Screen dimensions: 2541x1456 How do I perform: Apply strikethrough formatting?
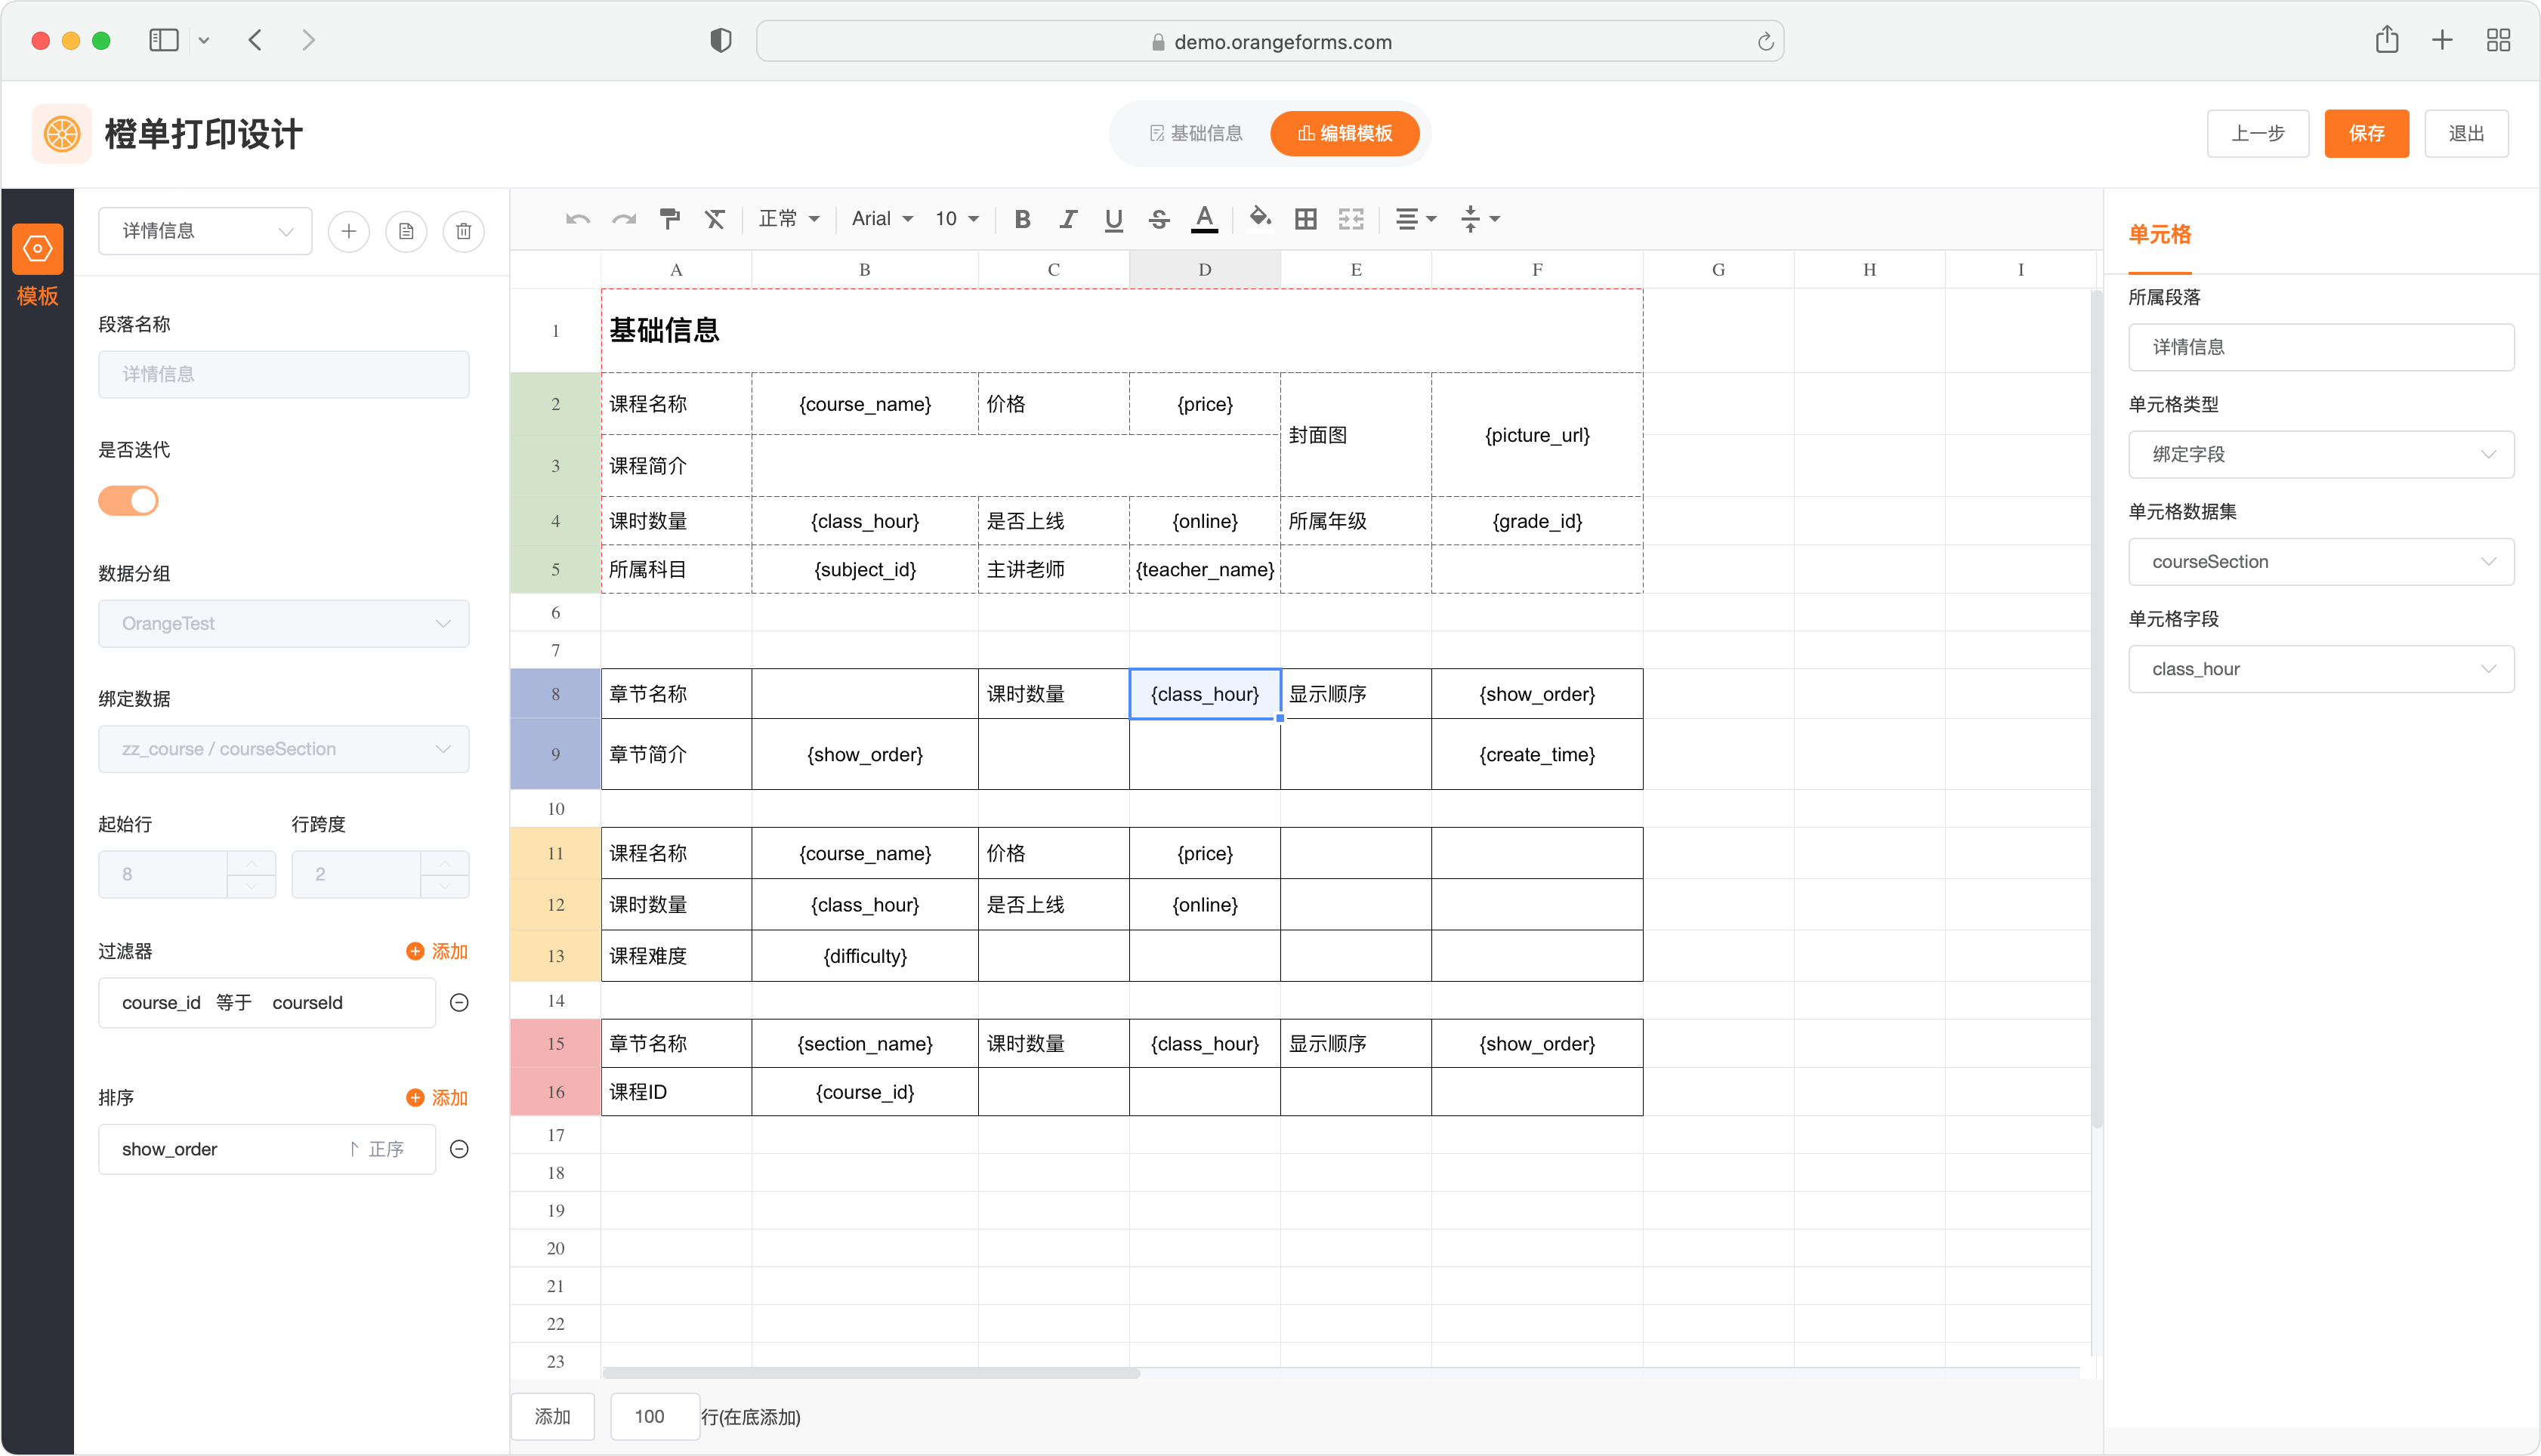[1159, 218]
